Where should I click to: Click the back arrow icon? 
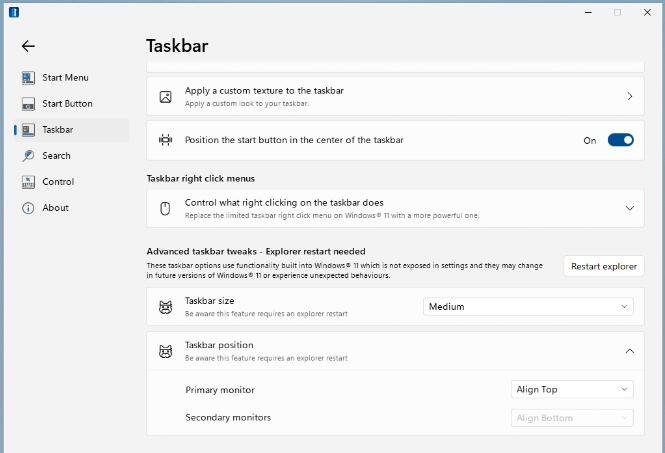click(28, 46)
